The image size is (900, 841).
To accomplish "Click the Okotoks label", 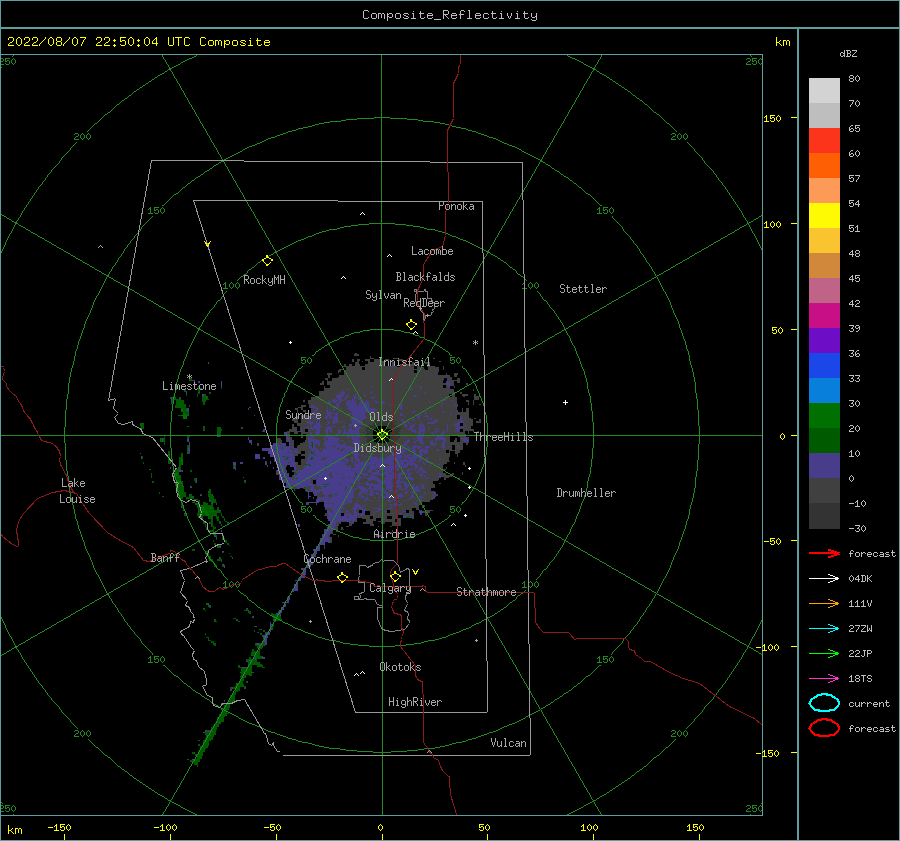I will click(401, 667).
